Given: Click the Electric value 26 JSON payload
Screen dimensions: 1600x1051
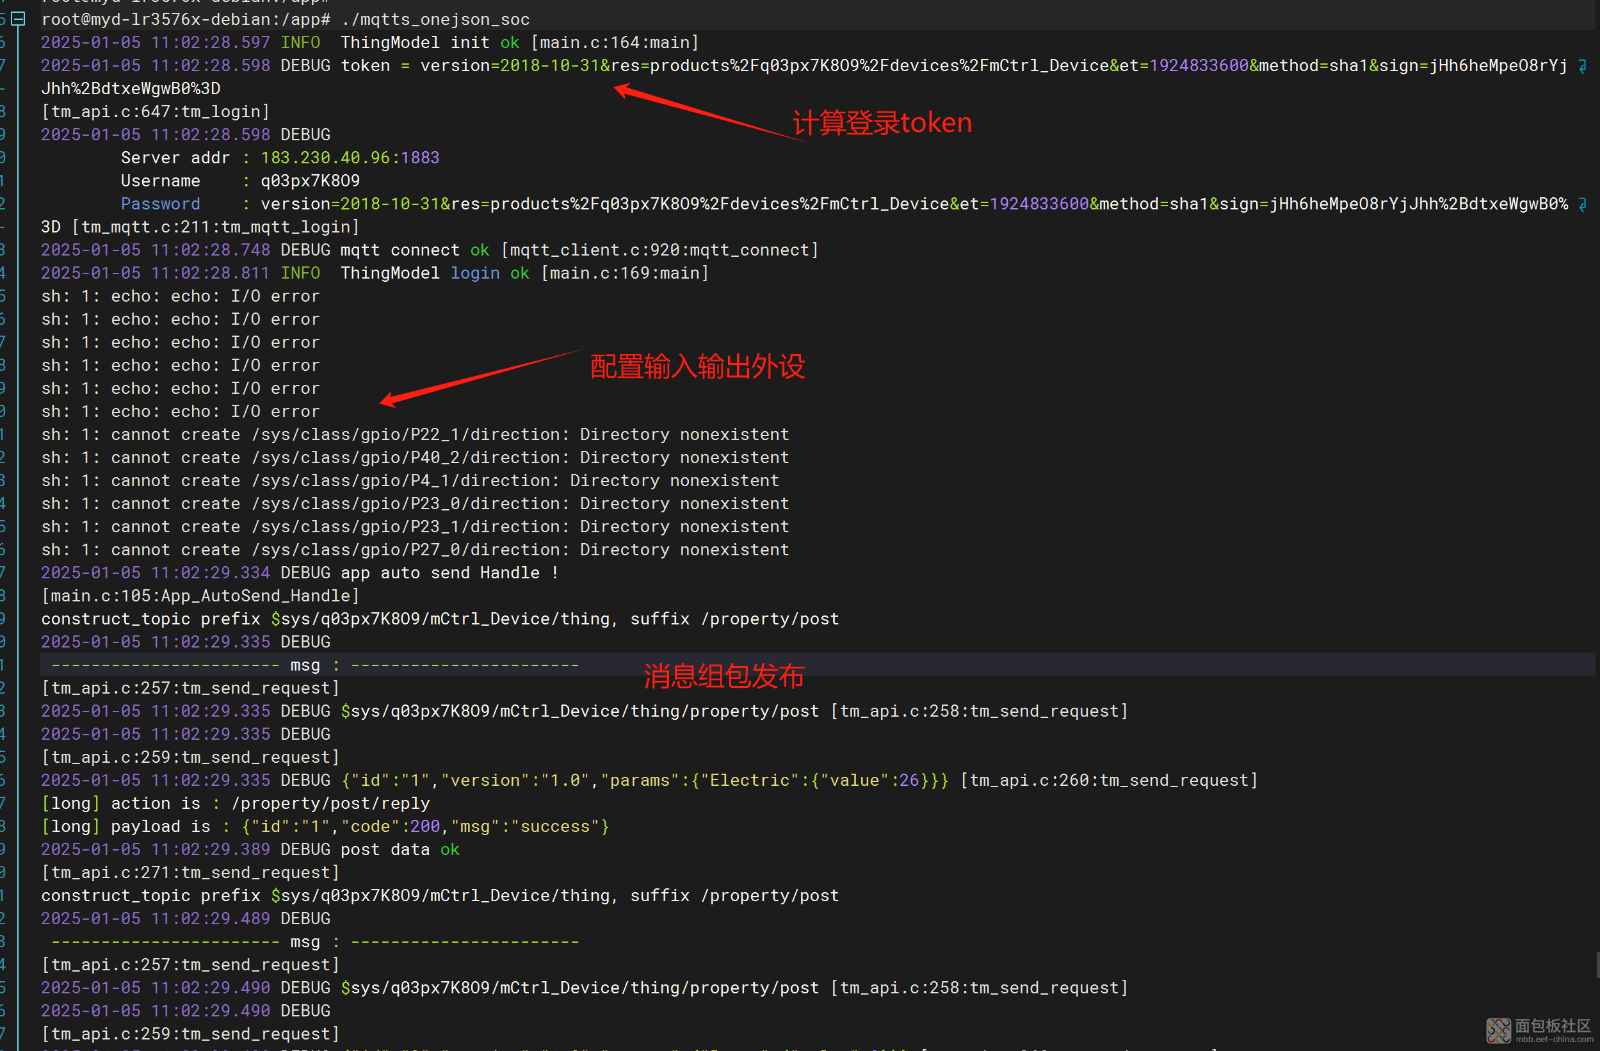Looking at the screenshot, I should point(645,781).
